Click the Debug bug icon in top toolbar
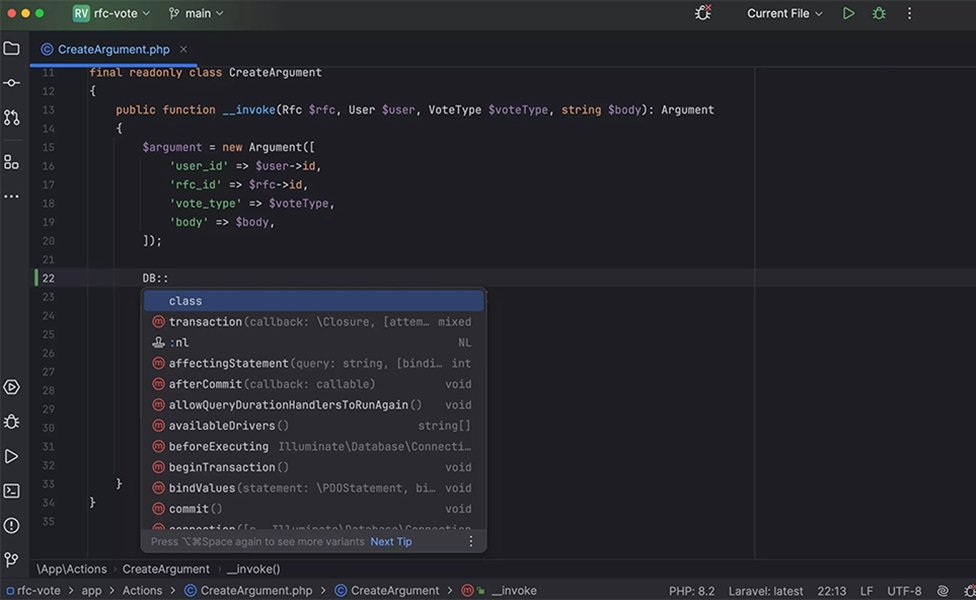976x600 pixels. pyautogui.click(x=879, y=13)
